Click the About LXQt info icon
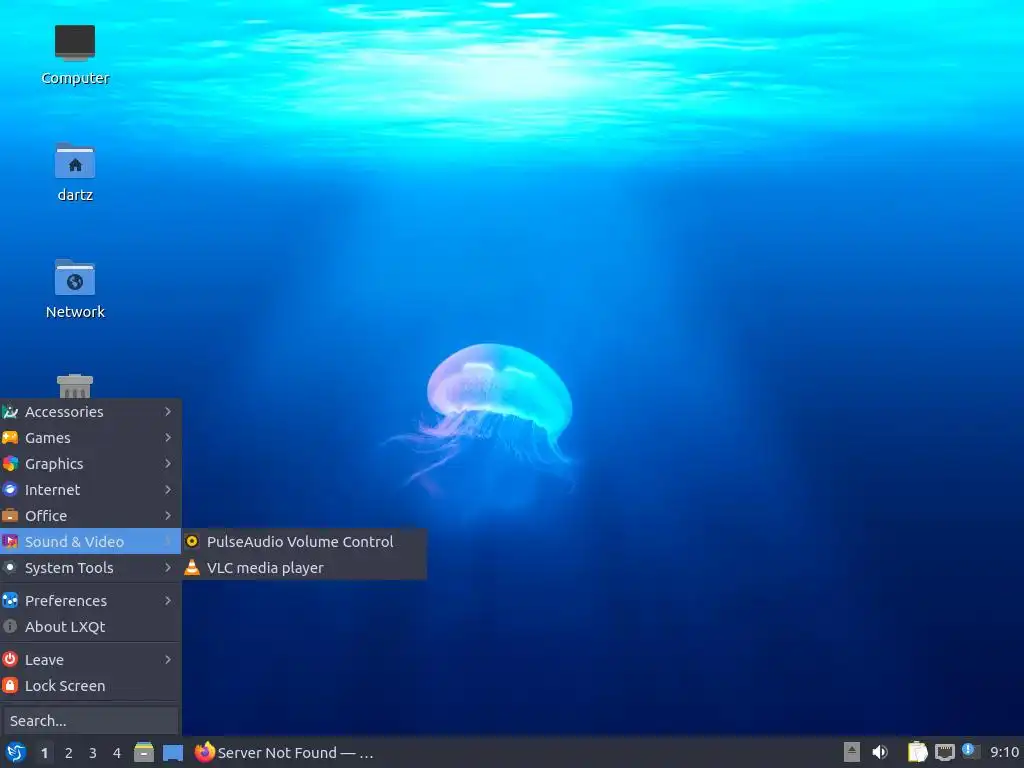This screenshot has height=768, width=1024. point(10,626)
